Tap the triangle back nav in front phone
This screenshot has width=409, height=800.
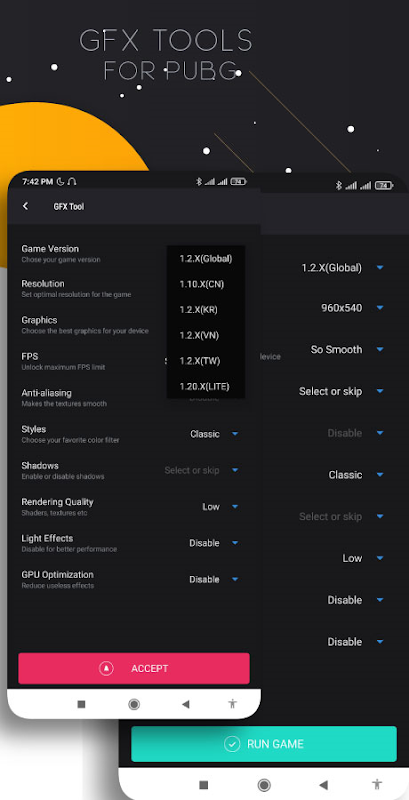tap(186, 704)
